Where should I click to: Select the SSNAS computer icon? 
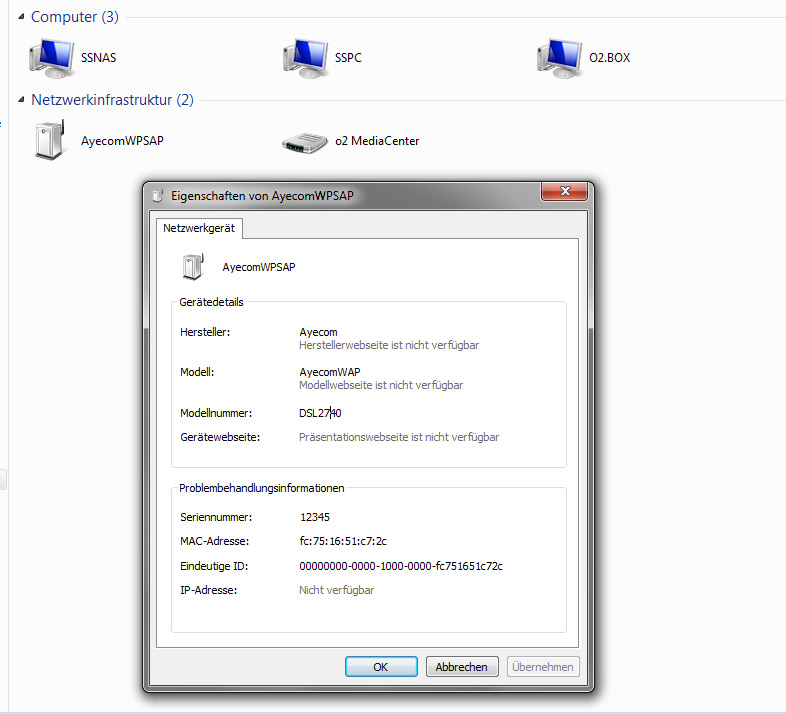(x=52, y=58)
